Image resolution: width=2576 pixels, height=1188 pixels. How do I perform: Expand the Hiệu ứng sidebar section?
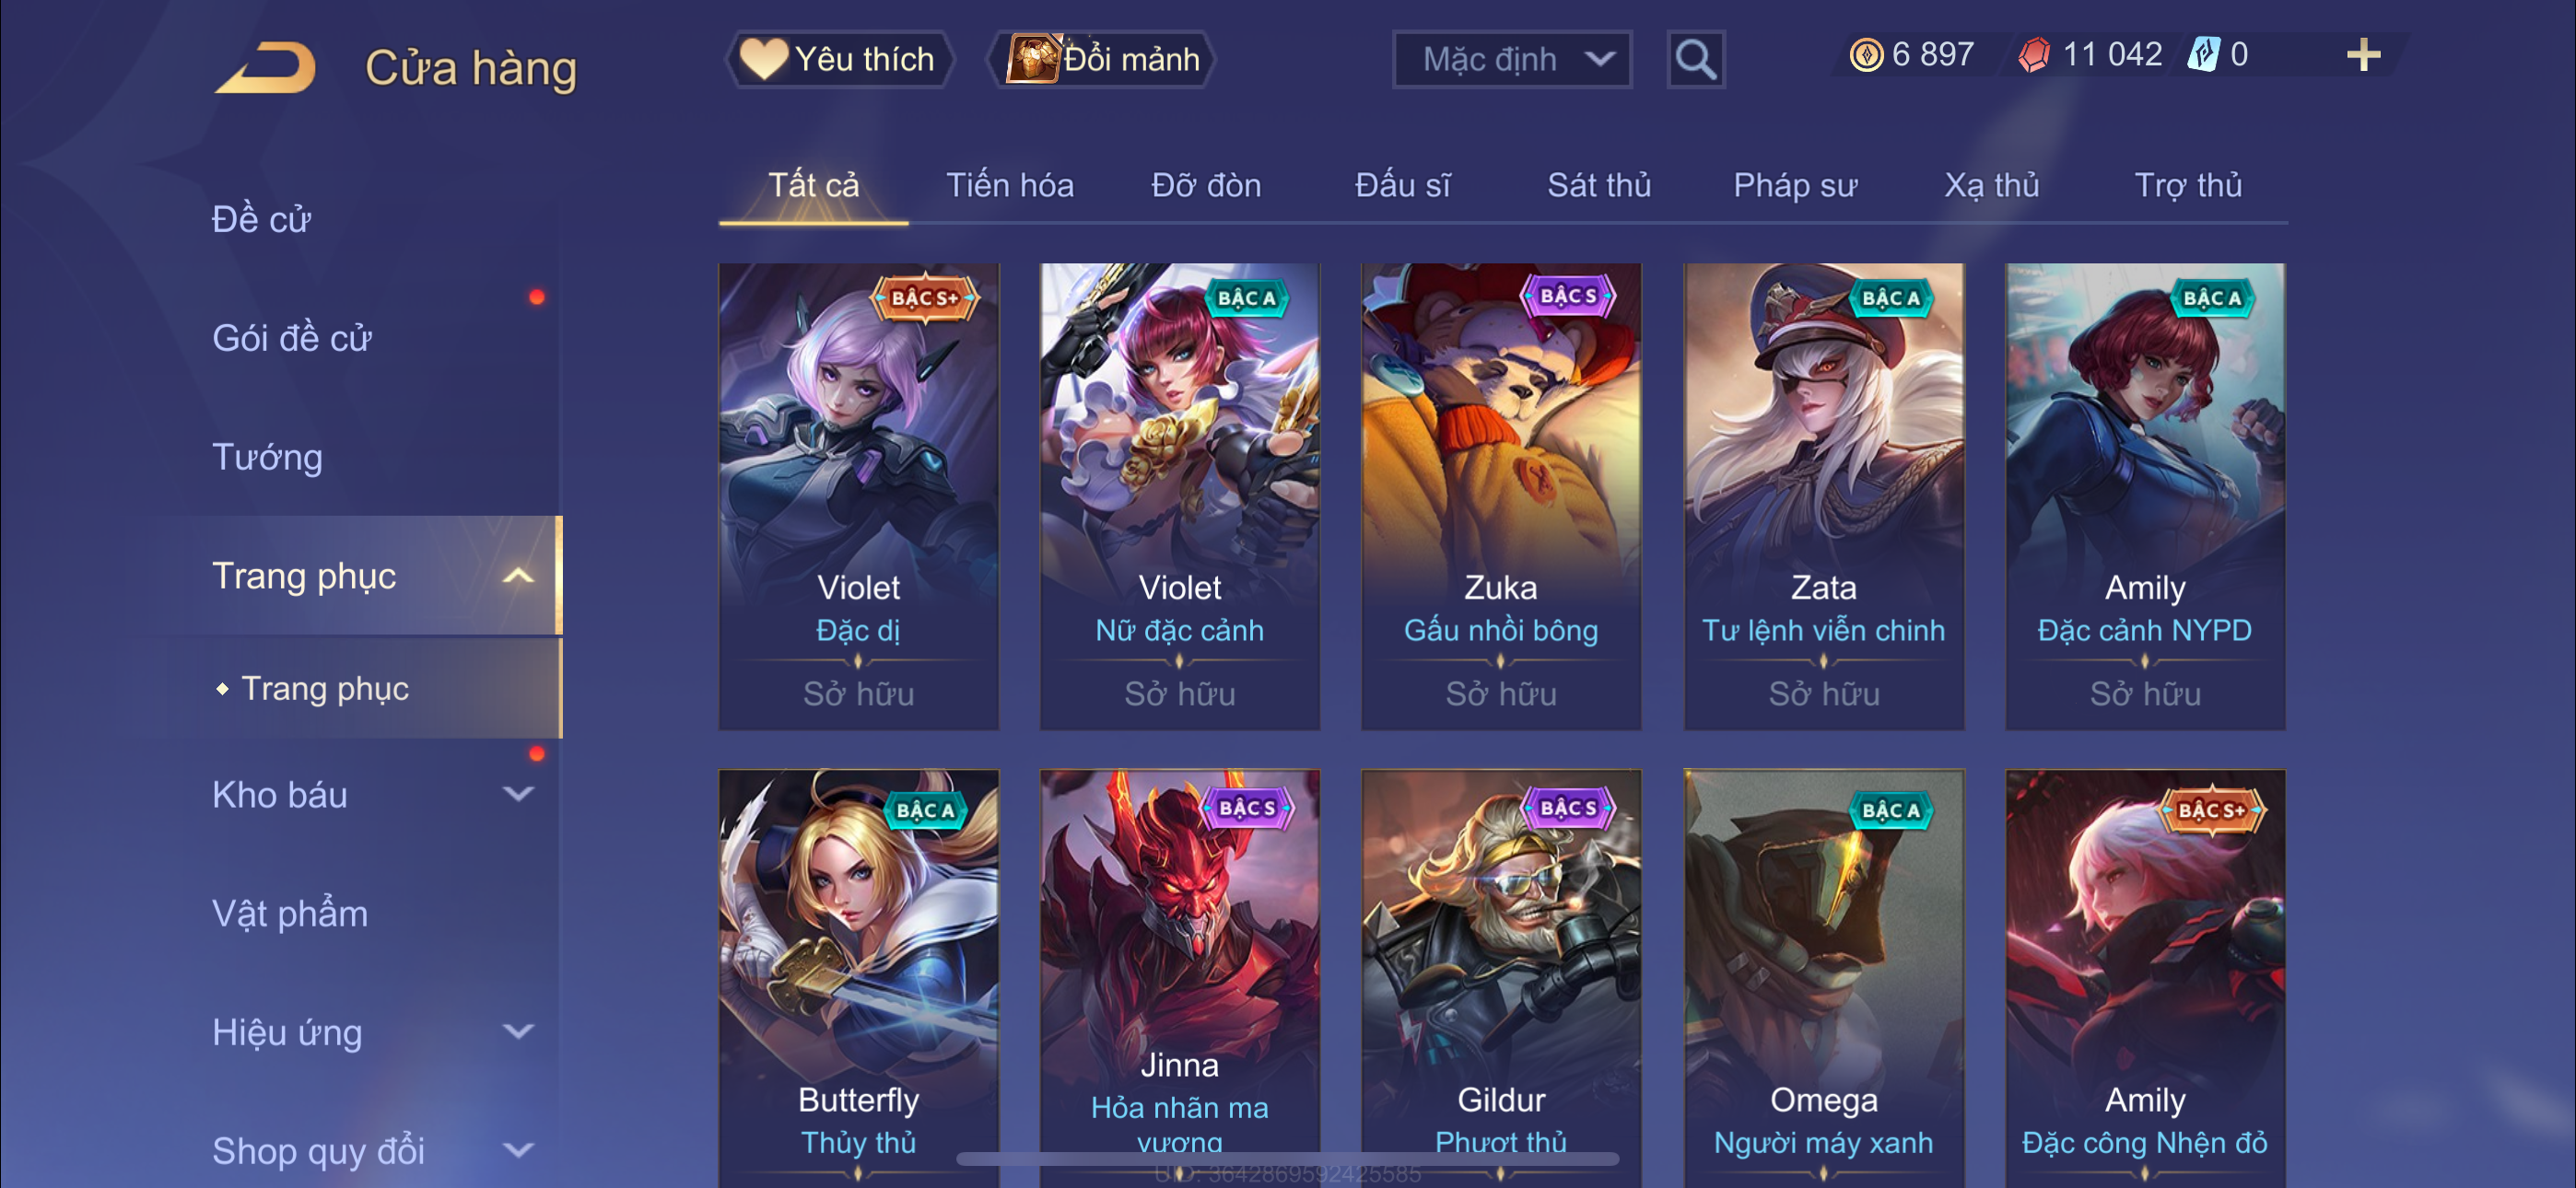[x=518, y=1032]
